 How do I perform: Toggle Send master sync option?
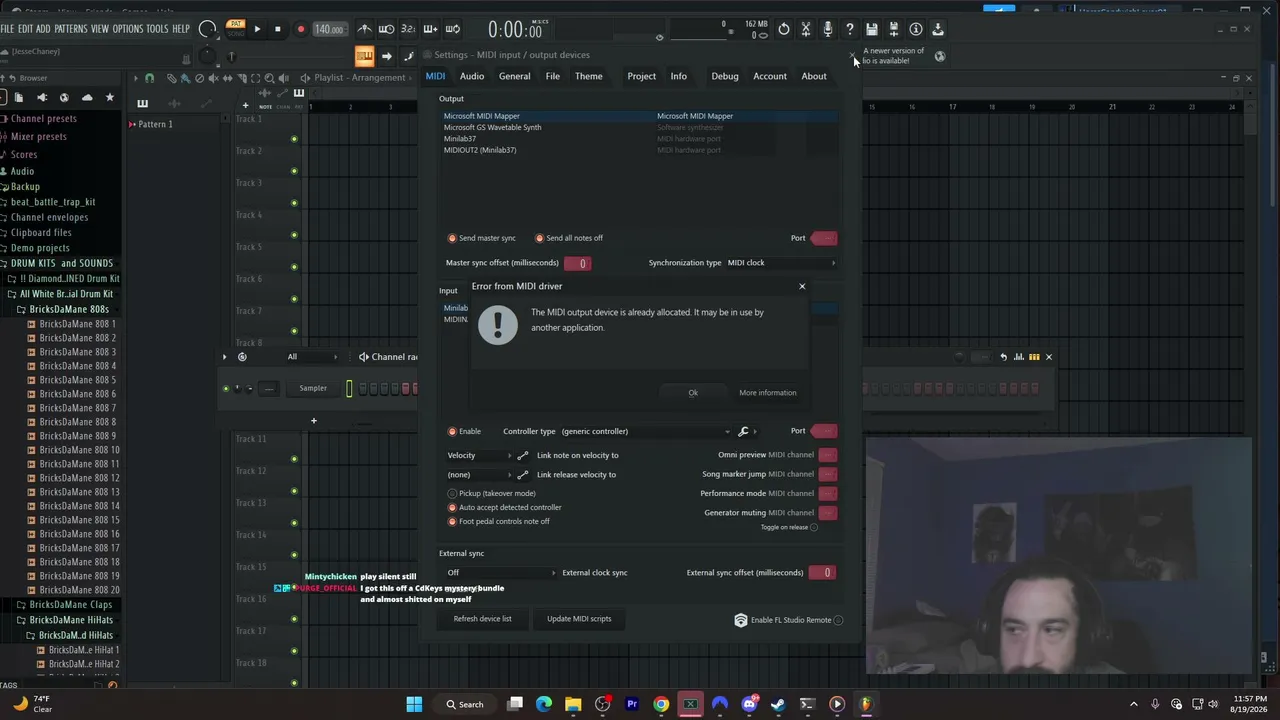[x=482, y=238]
